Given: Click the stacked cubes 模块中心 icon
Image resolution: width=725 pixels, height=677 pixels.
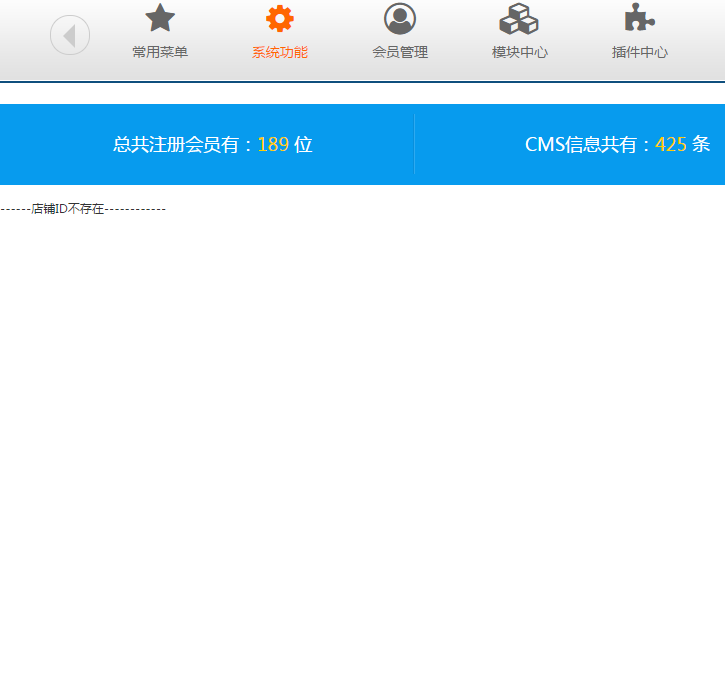Looking at the screenshot, I should pyautogui.click(x=519, y=18).
